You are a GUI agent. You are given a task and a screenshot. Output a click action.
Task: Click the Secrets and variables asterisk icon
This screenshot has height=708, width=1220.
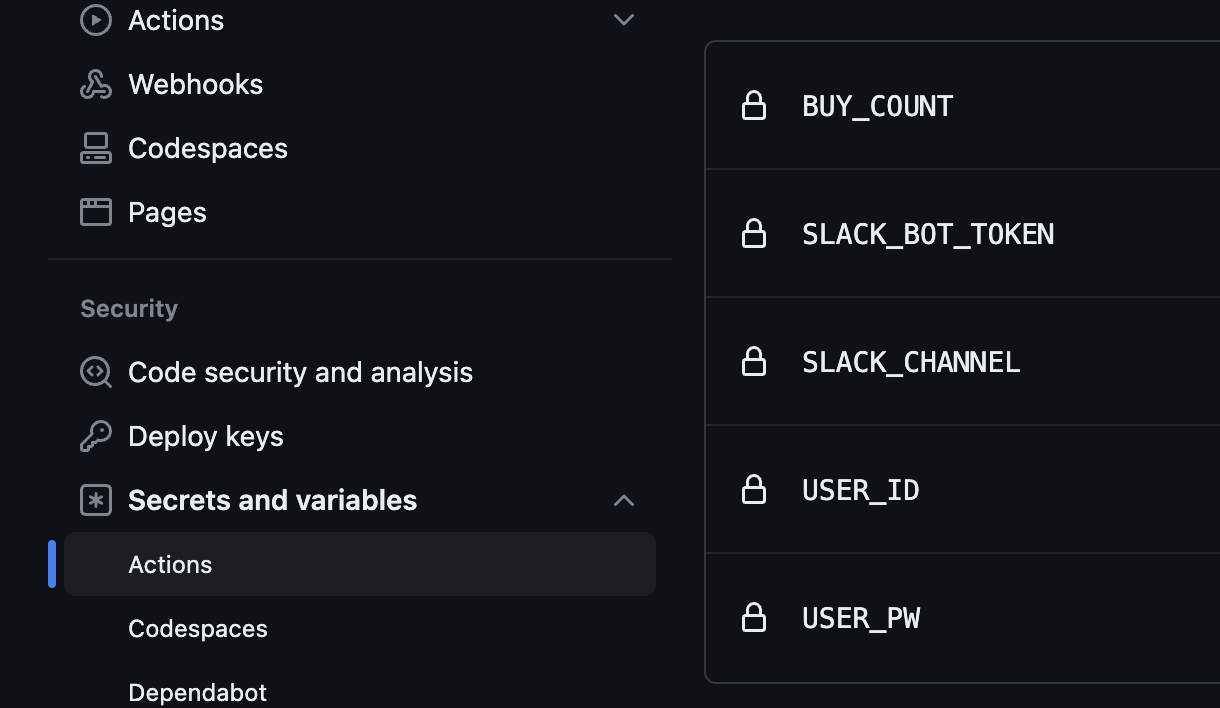click(x=96, y=500)
